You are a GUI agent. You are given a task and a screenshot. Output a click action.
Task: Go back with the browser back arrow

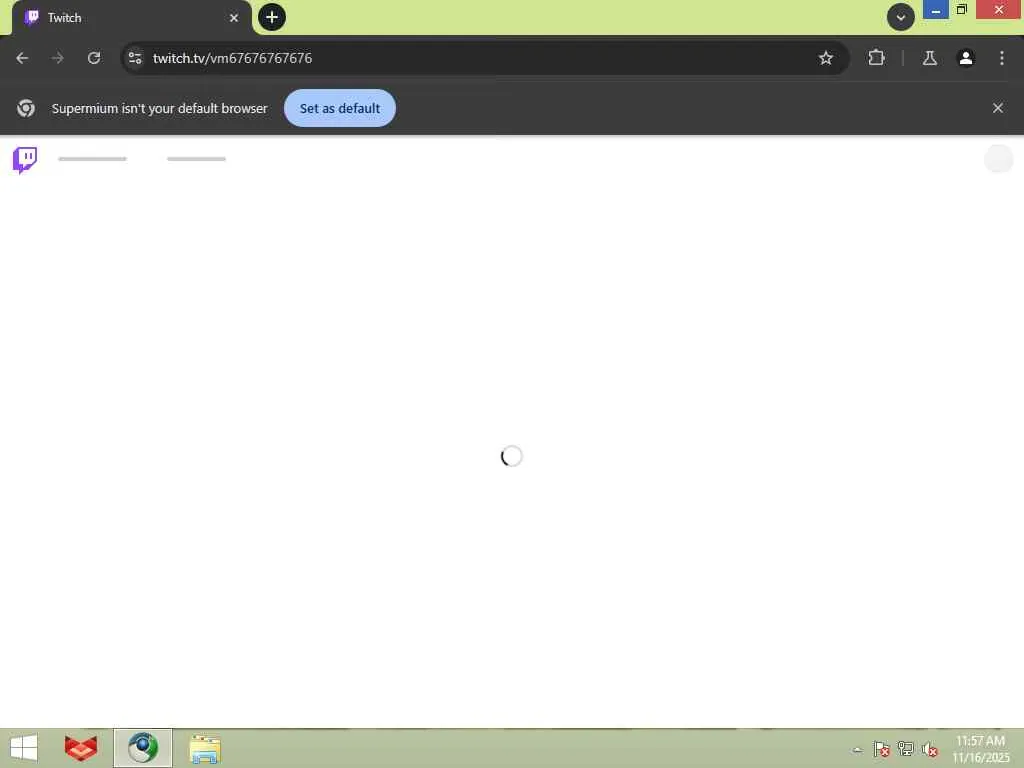tap(22, 58)
